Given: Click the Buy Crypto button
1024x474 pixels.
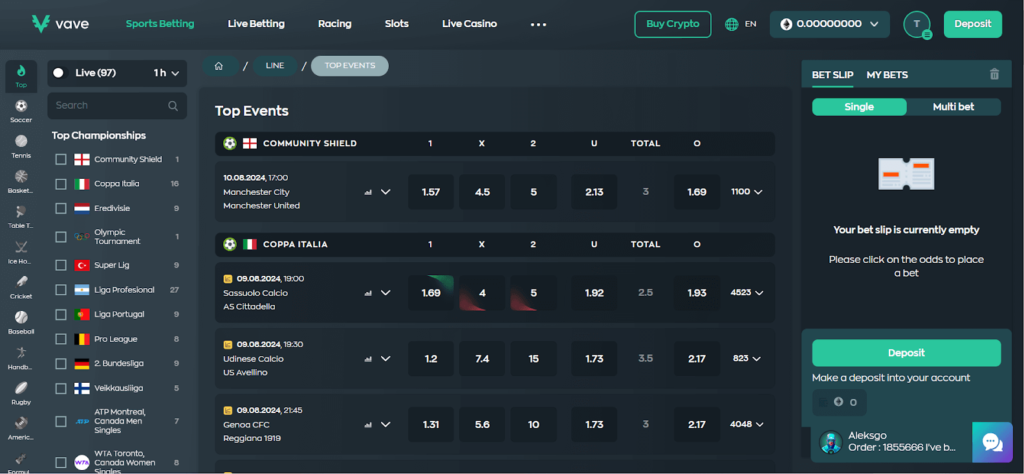Looking at the screenshot, I should (673, 24).
